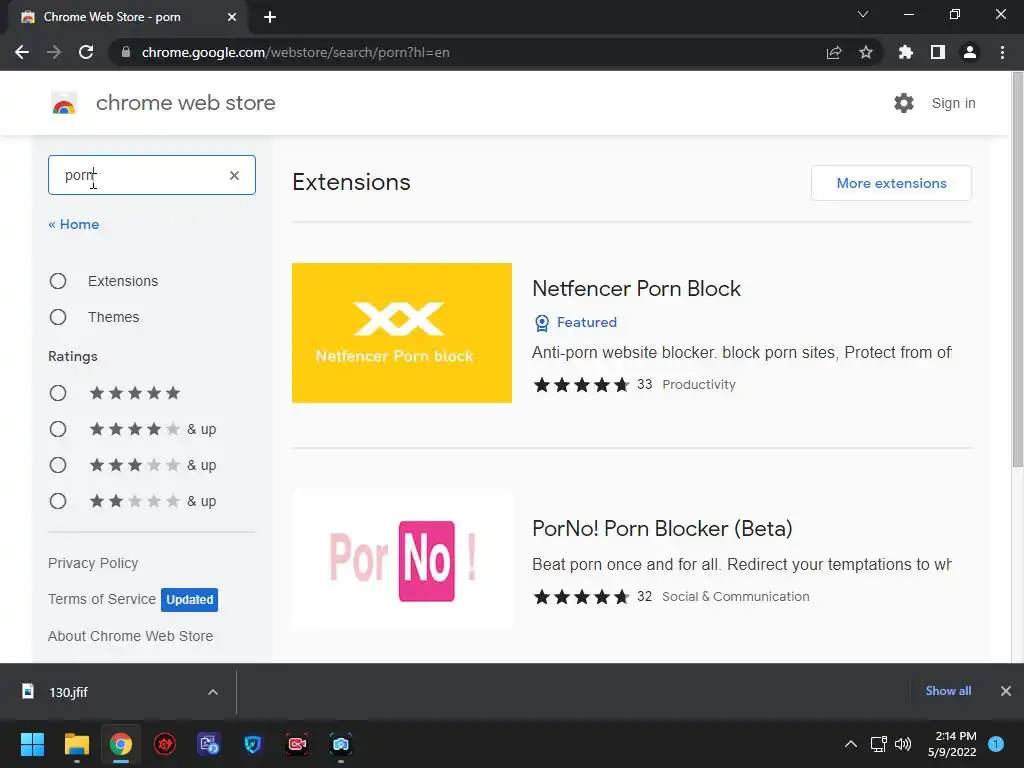Open PorNo! Porn Blocker (Beta) title
This screenshot has height=768, width=1024.
click(662, 528)
